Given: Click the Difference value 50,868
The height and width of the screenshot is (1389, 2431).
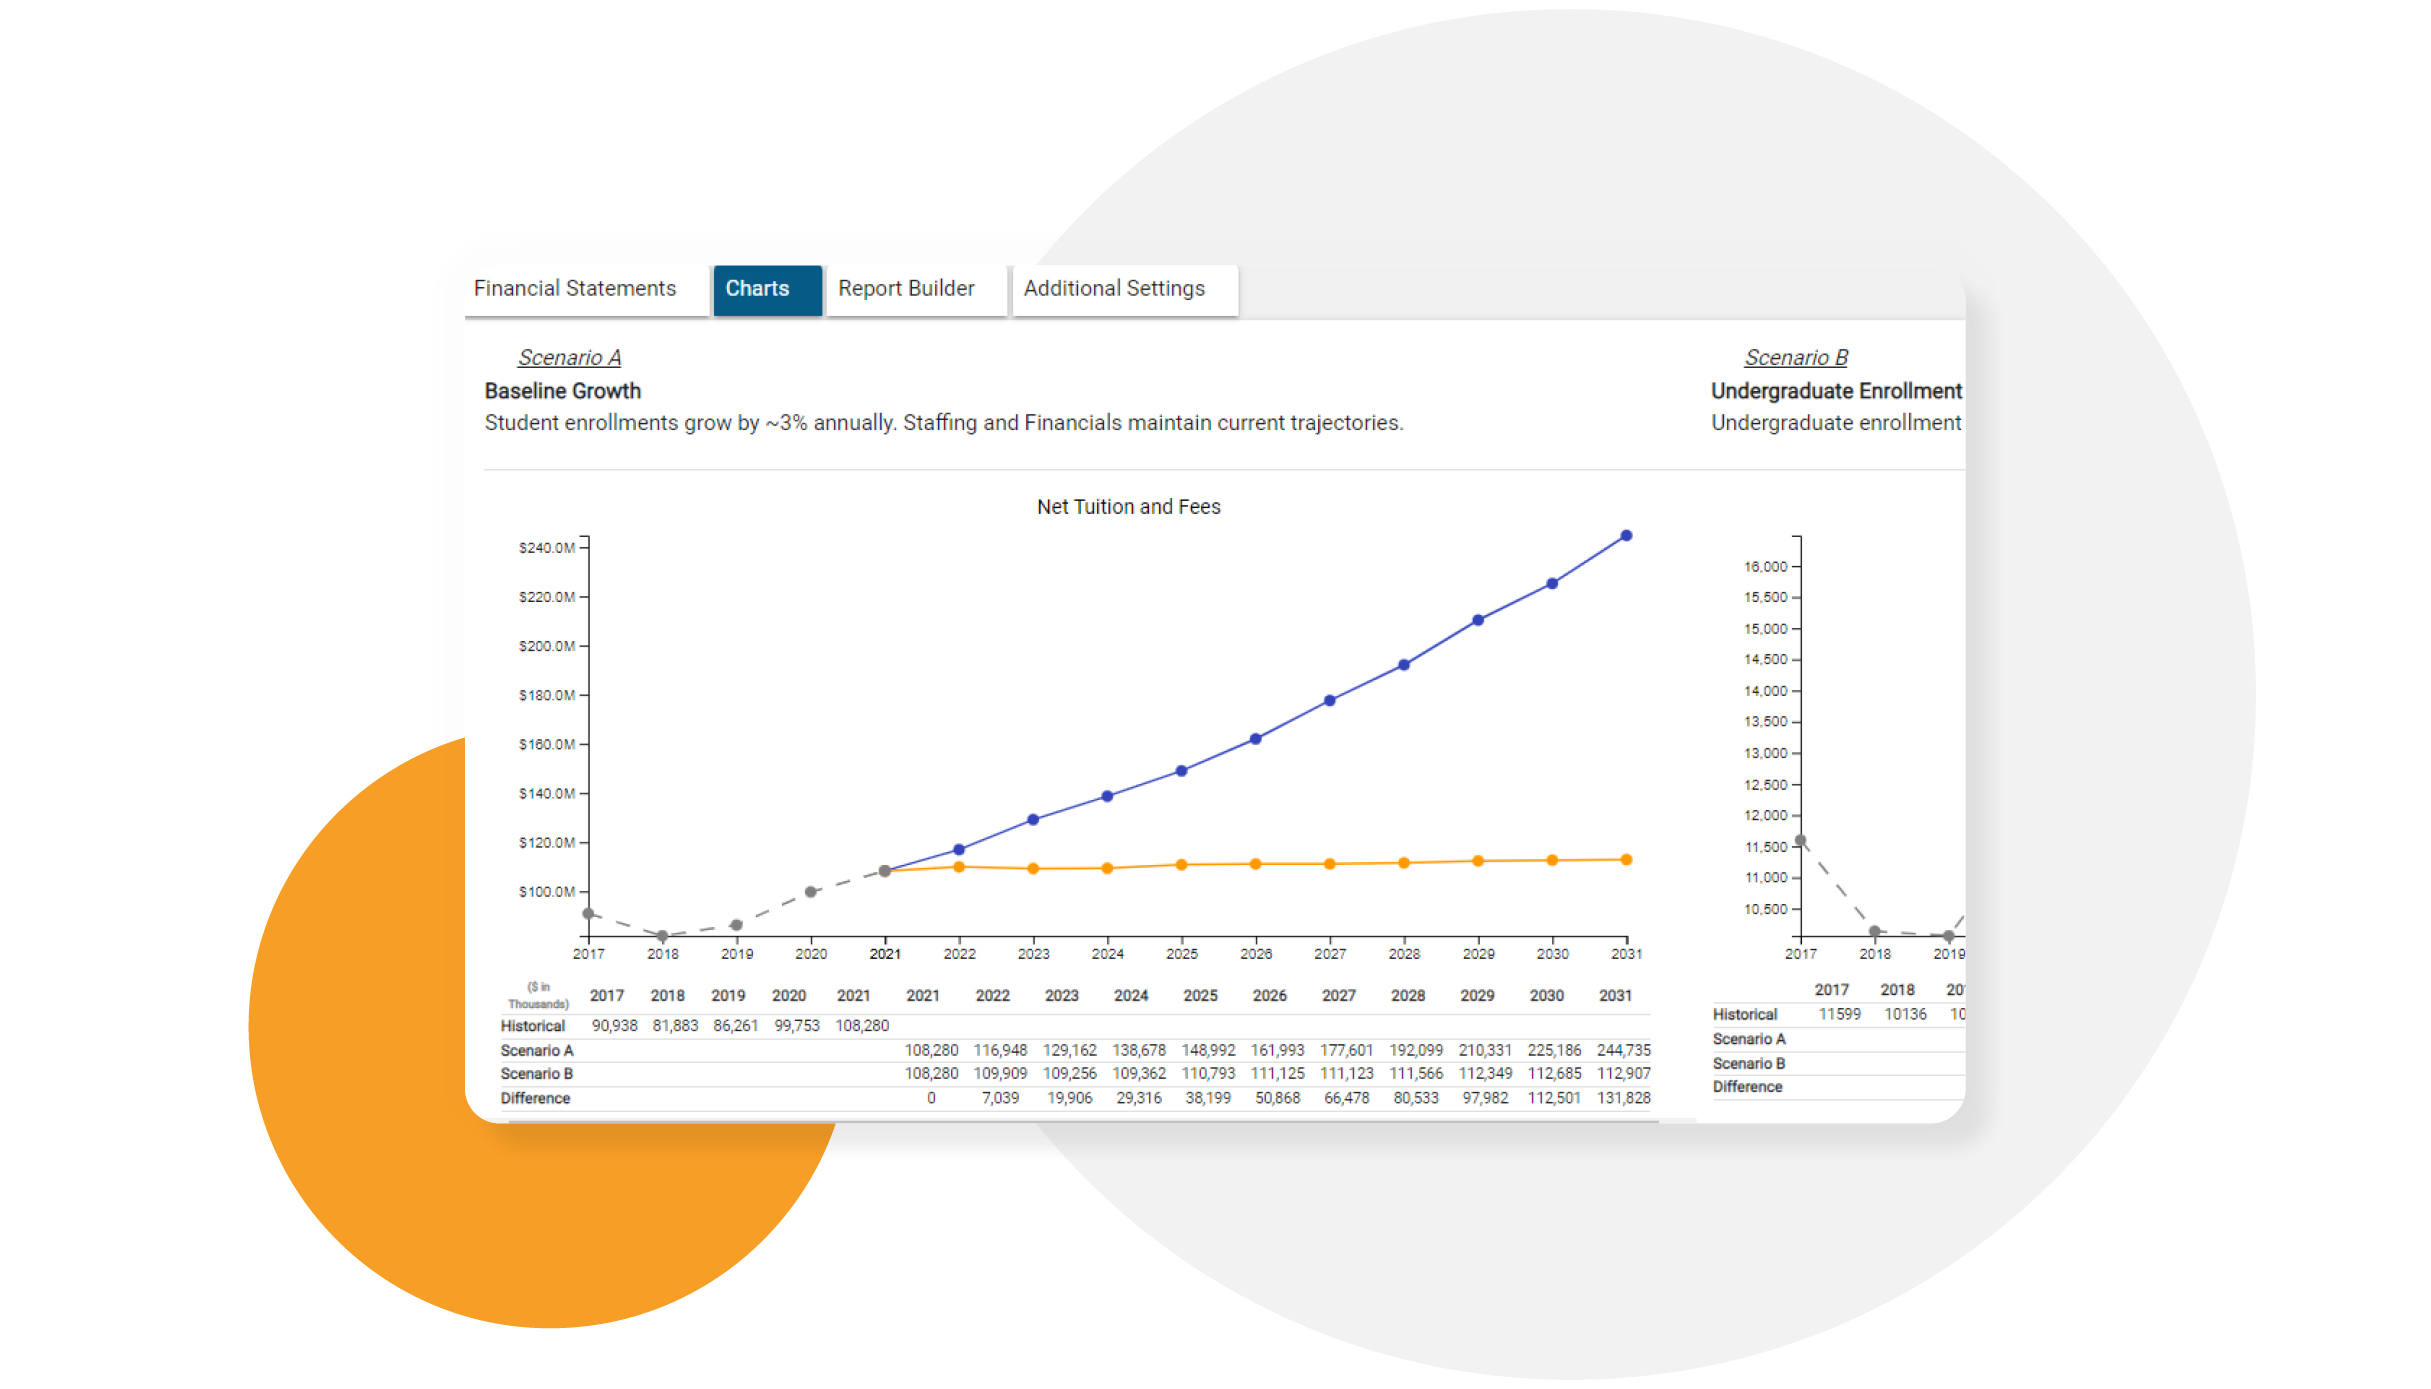Looking at the screenshot, I should [x=1277, y=1098].
